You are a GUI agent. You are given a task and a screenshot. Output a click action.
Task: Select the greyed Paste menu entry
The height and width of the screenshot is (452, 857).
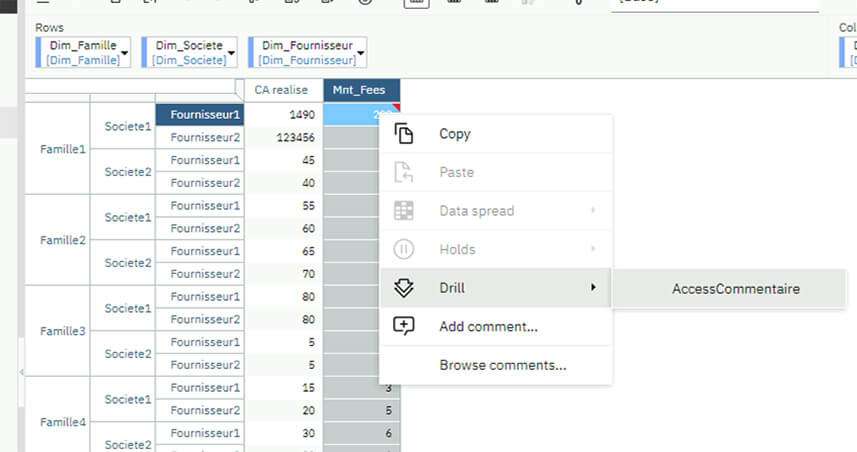click(496, 172)
